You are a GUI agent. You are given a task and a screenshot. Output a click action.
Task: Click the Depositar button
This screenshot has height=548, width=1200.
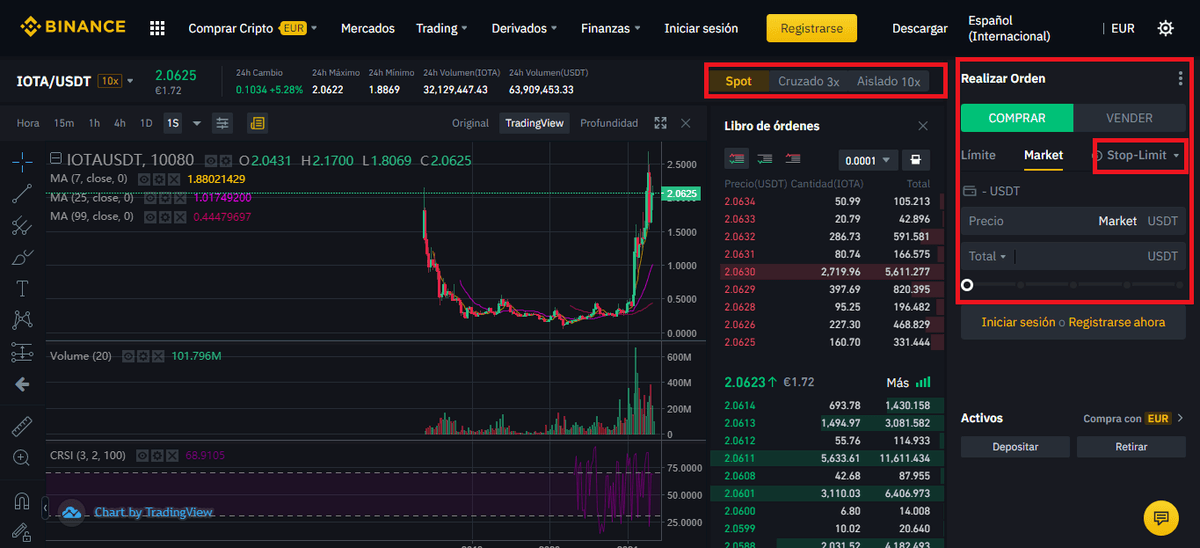tap(1015, 447)
